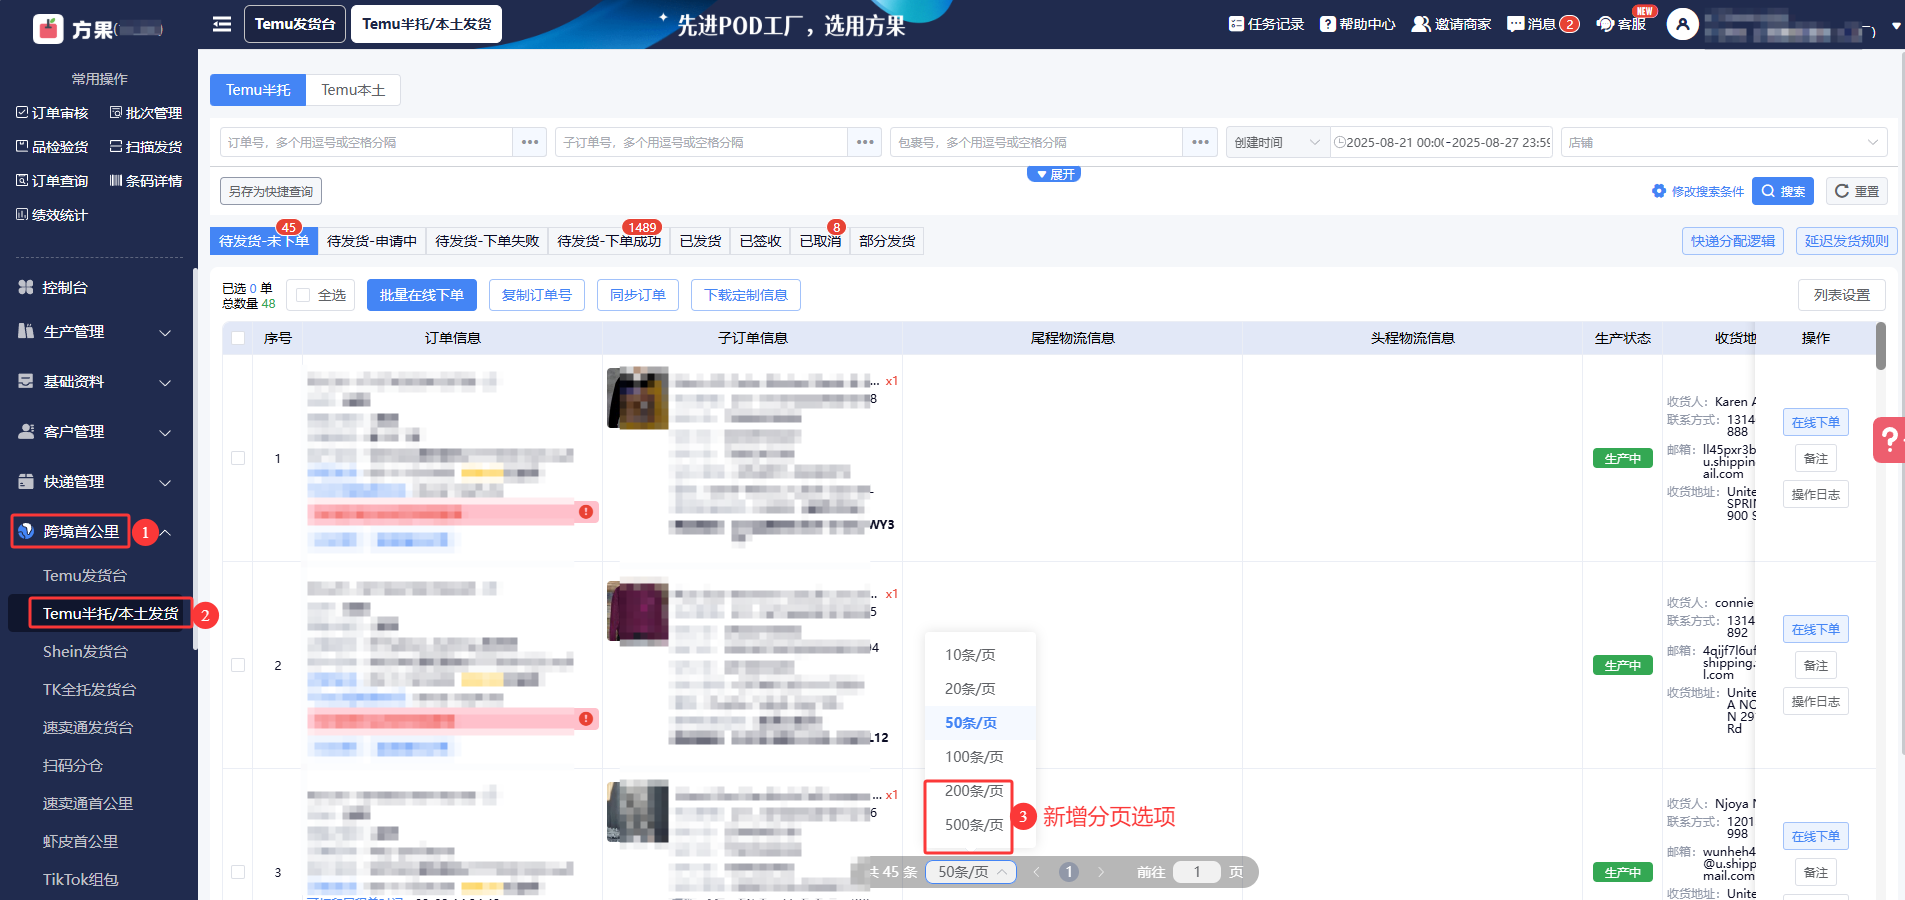Viewport: 1905px width, 900px height.
Task: Open TK全托发货台 in the sidebar
Action: click(x=89, y=690)
